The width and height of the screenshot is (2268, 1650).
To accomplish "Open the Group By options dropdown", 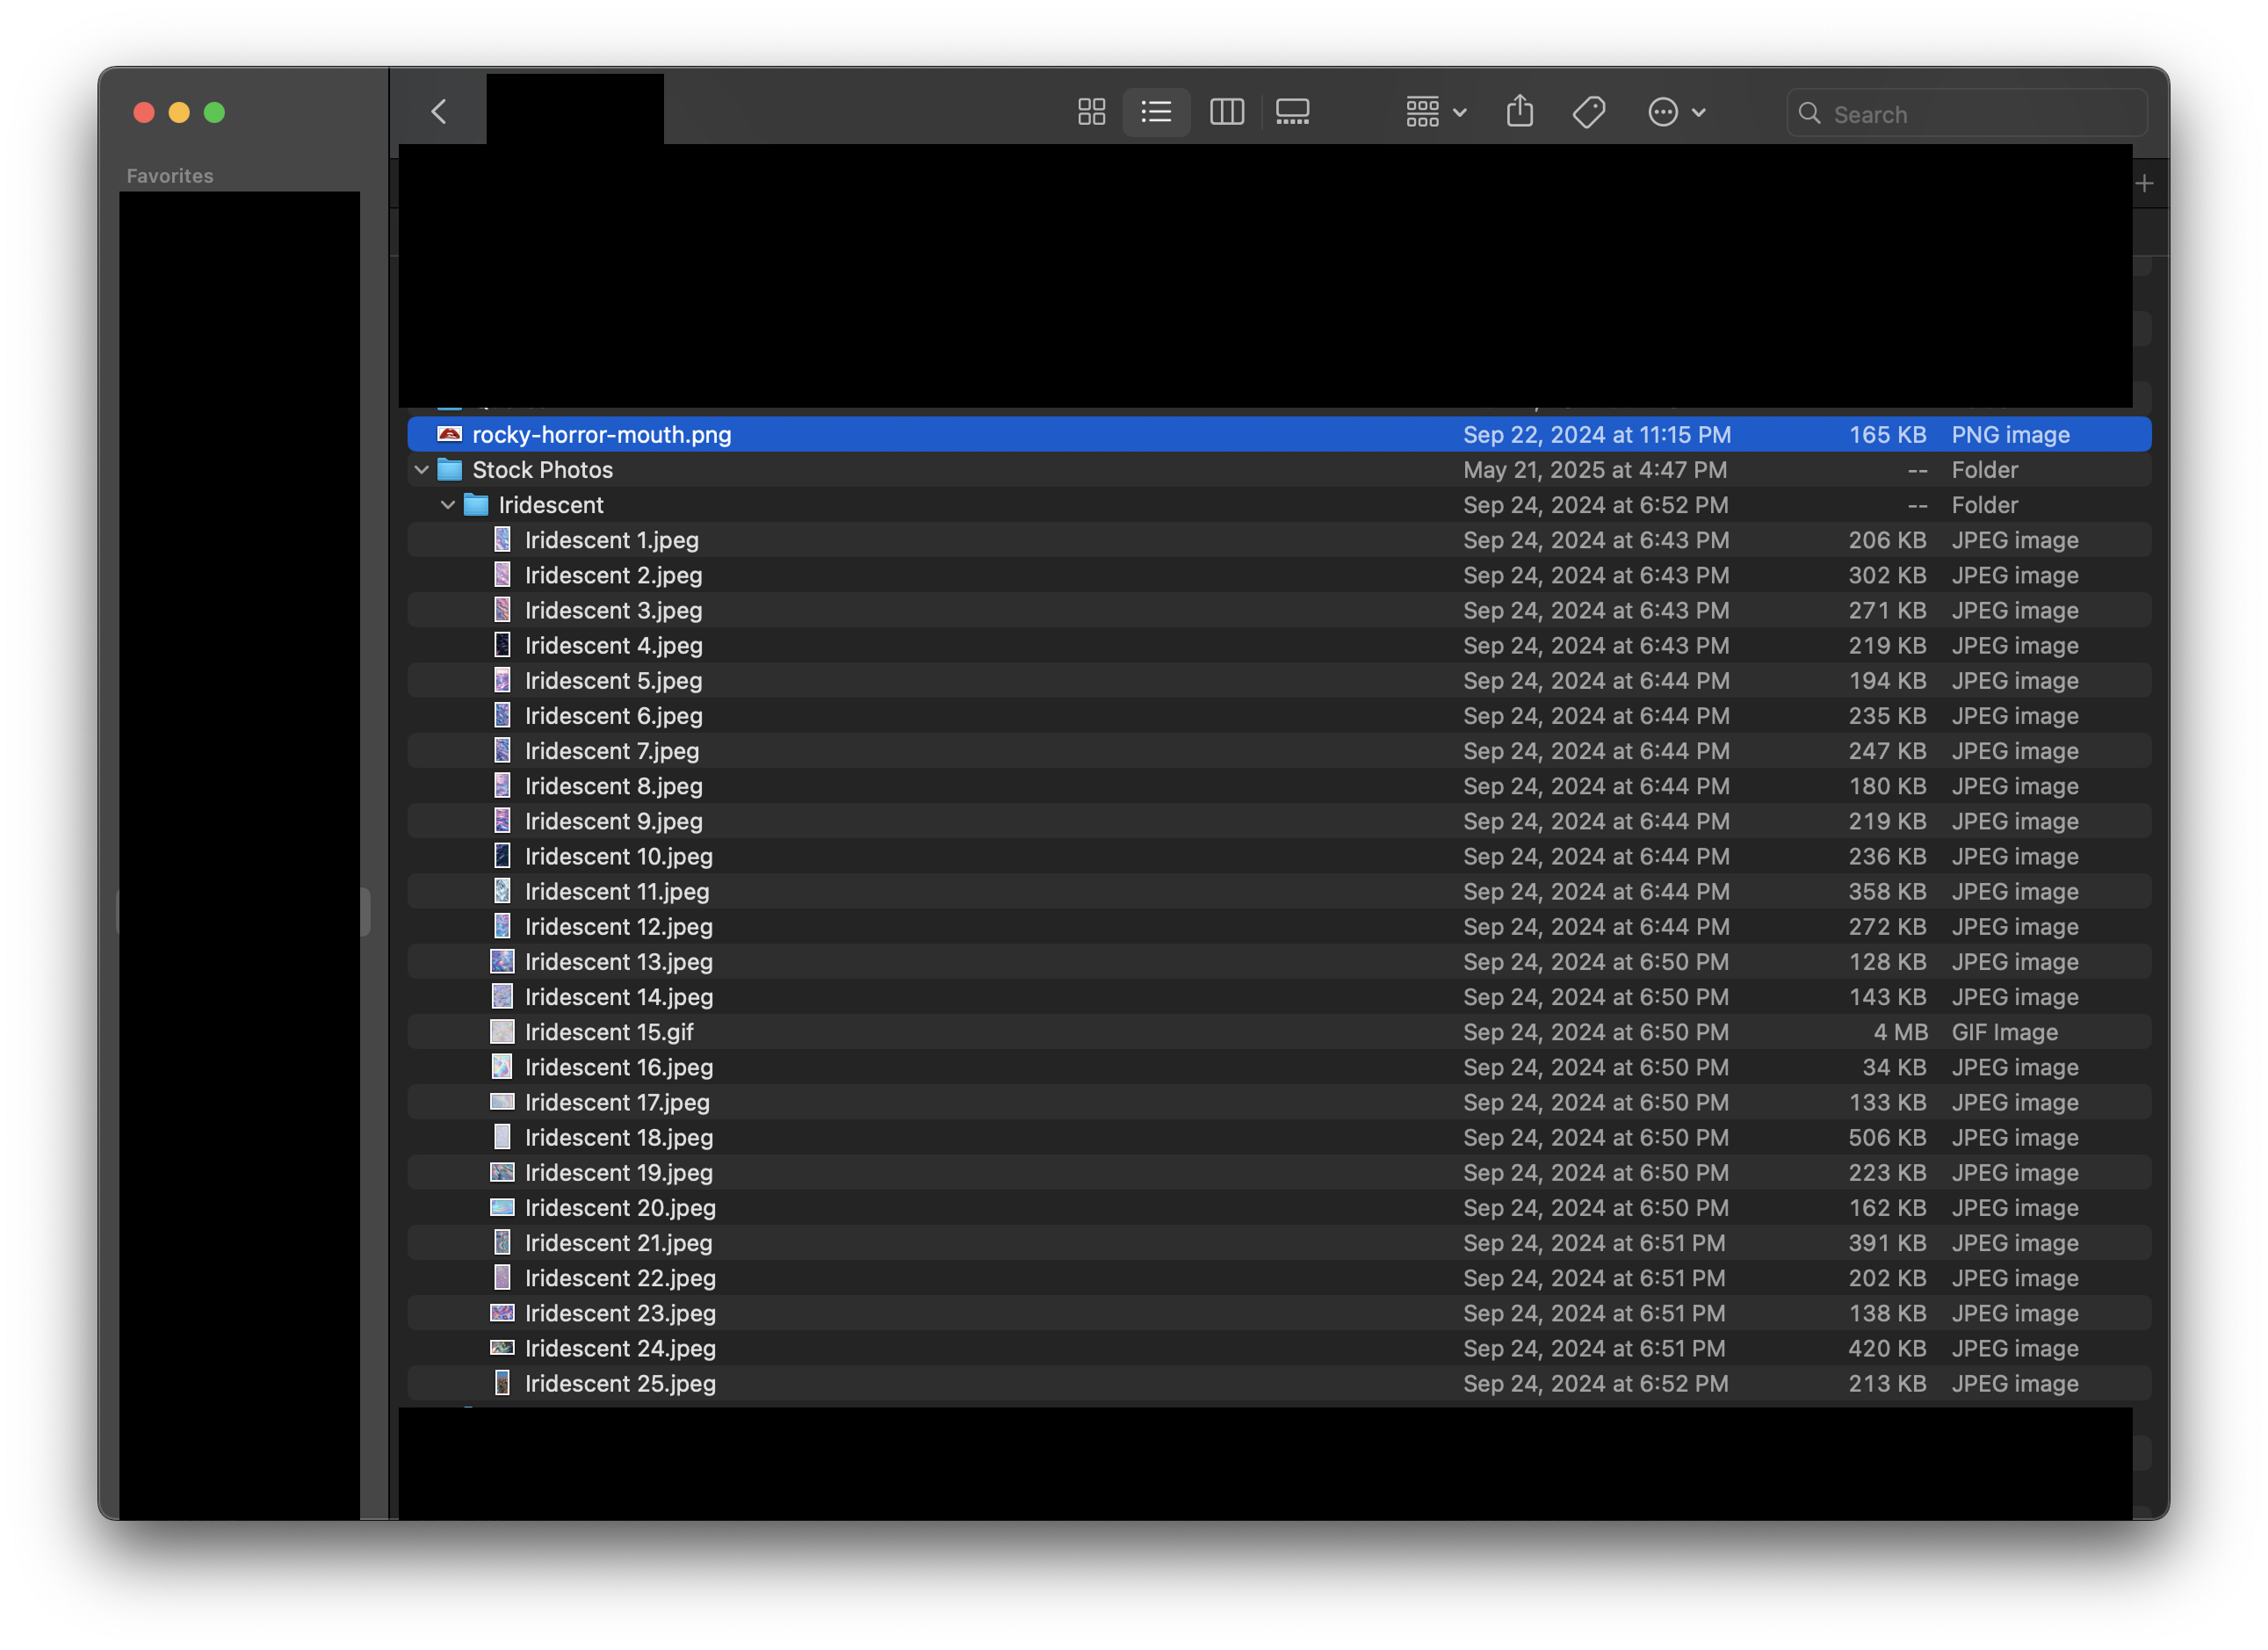I will point(1435,112).
